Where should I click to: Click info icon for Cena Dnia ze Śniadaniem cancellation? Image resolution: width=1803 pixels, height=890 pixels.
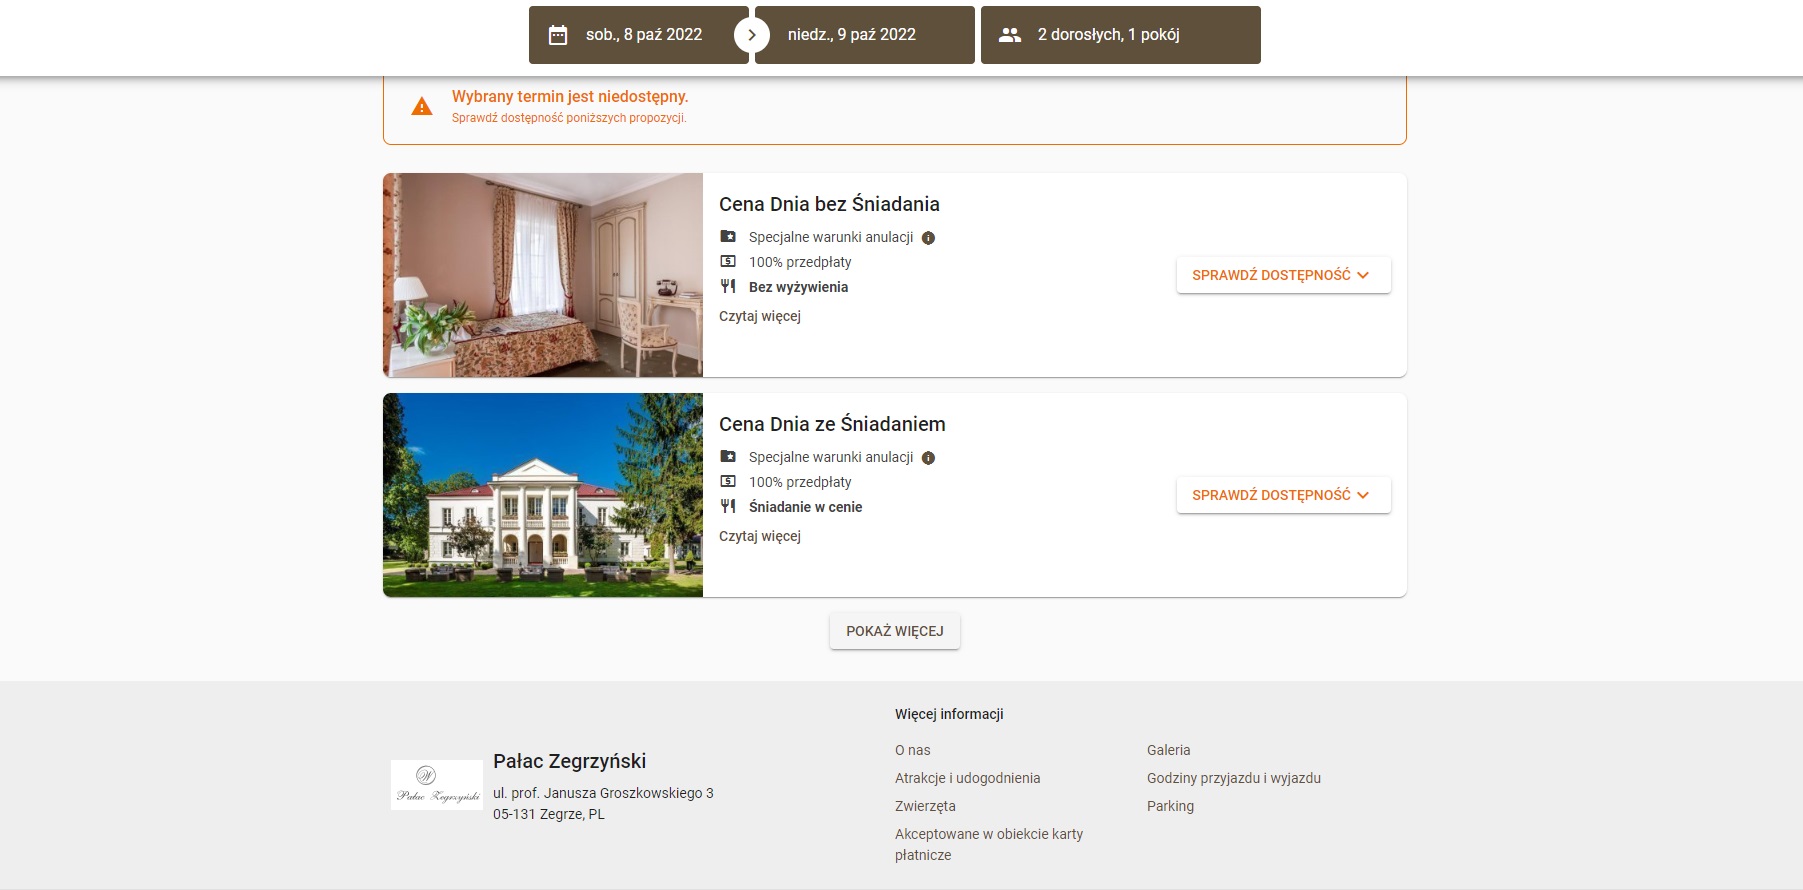928,458
